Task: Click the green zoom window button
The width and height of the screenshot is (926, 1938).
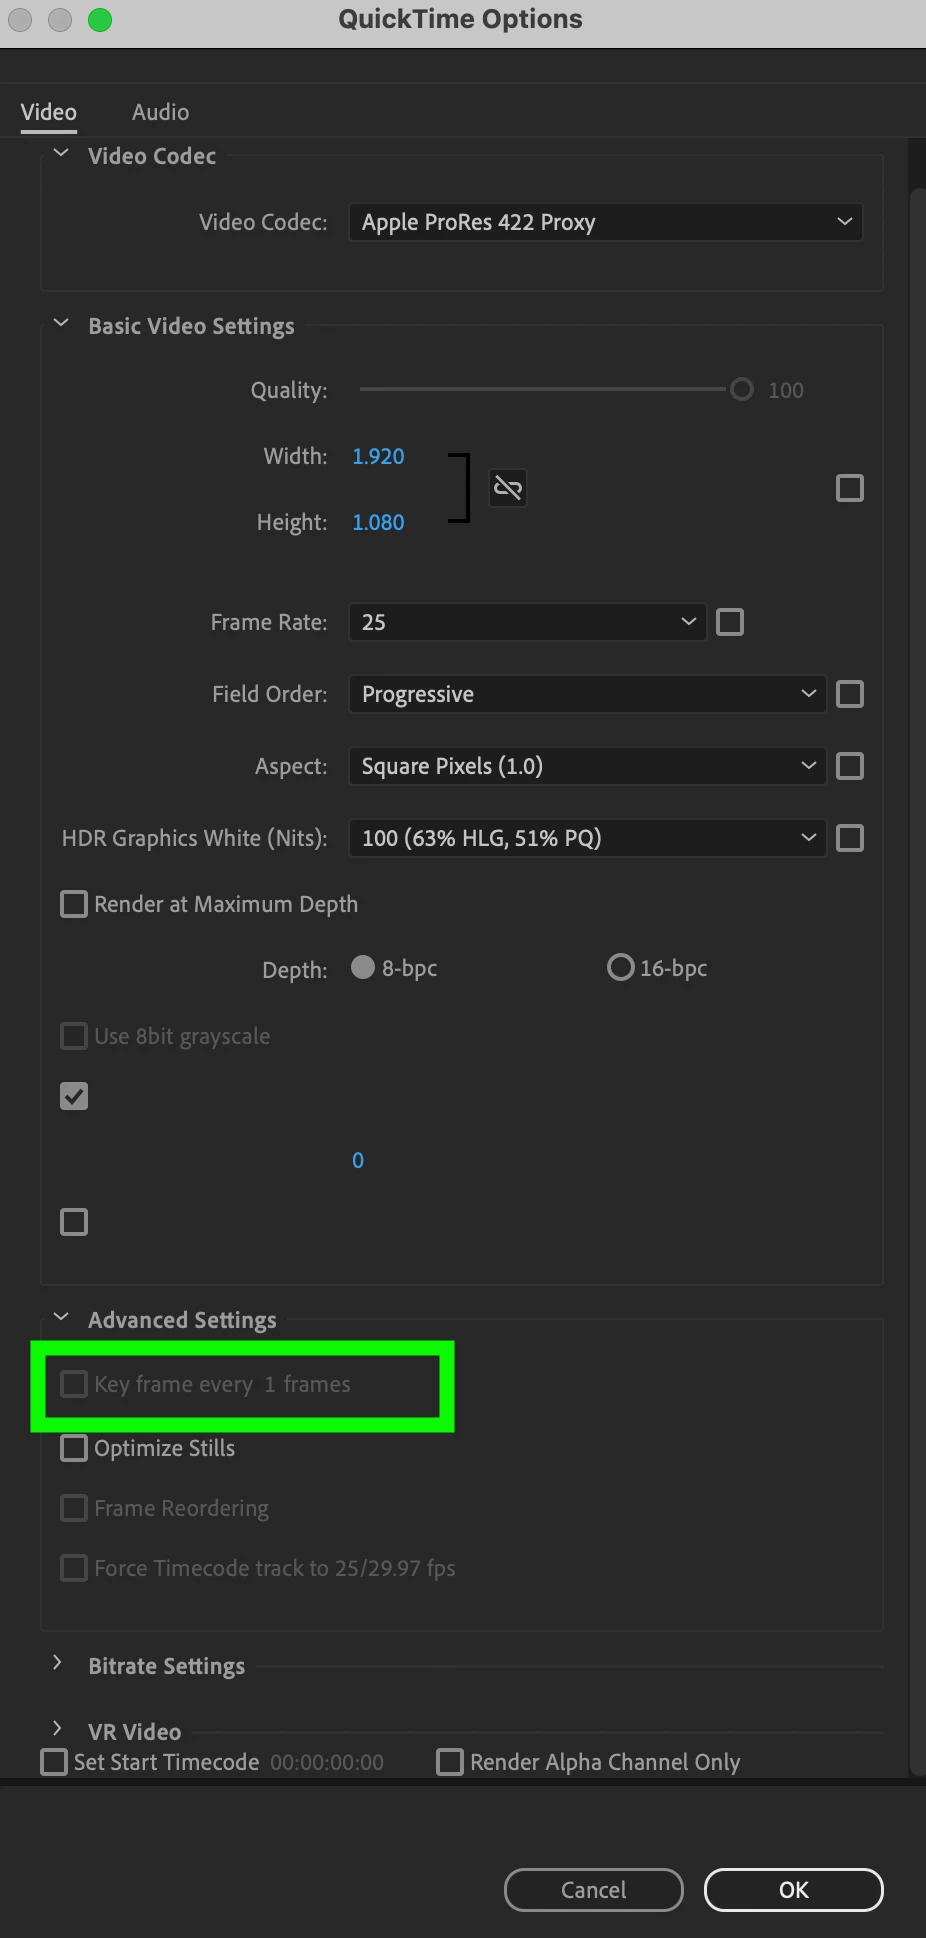Action: 100,20
